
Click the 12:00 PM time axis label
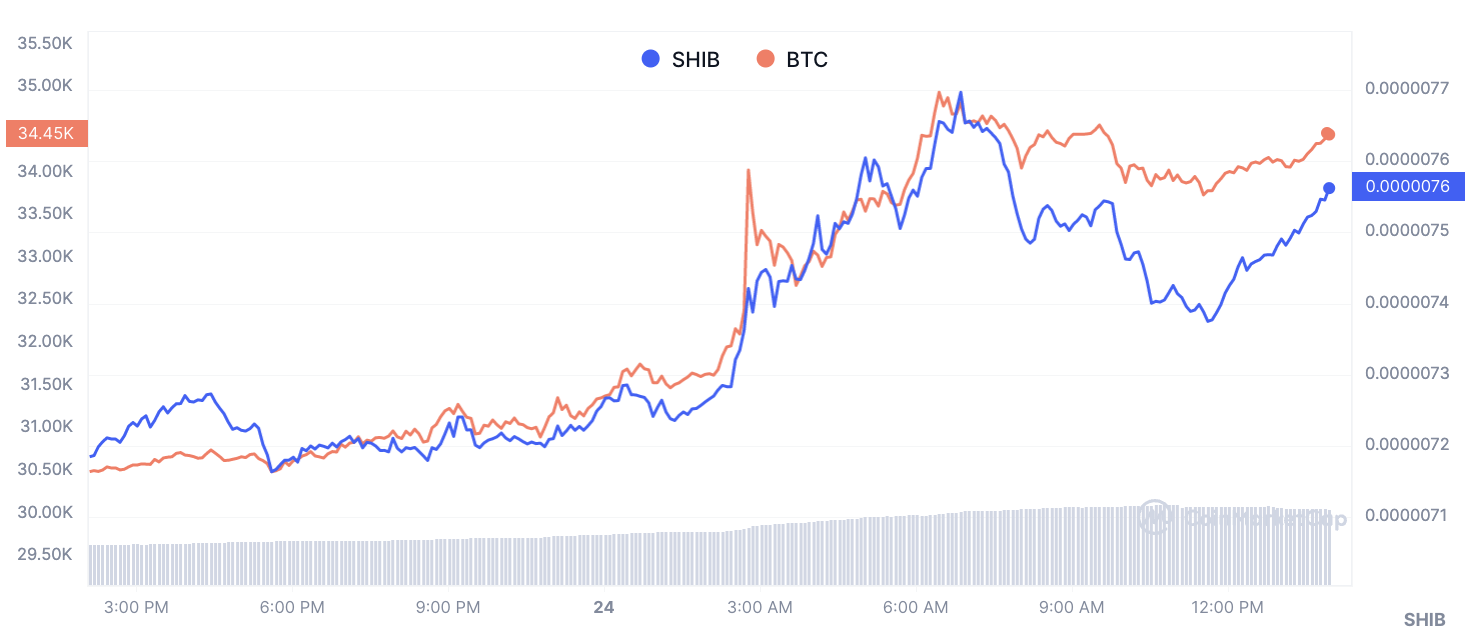[1229, 607]
